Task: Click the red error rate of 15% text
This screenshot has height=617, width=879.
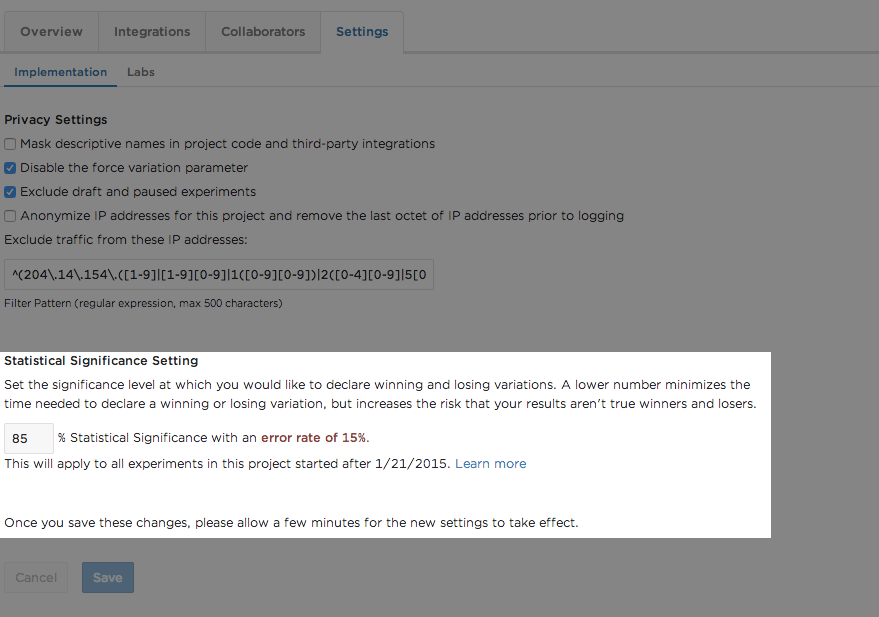Action: [x=314, y=438]
